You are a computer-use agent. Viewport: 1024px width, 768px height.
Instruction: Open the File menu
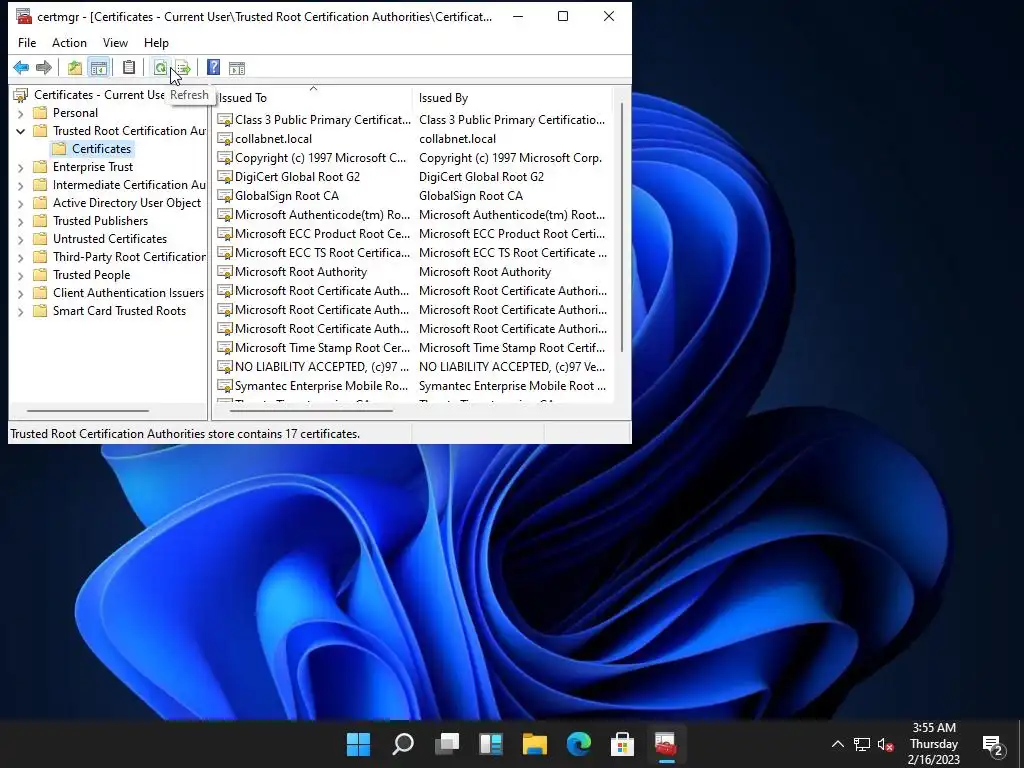(x=27, y=42)
